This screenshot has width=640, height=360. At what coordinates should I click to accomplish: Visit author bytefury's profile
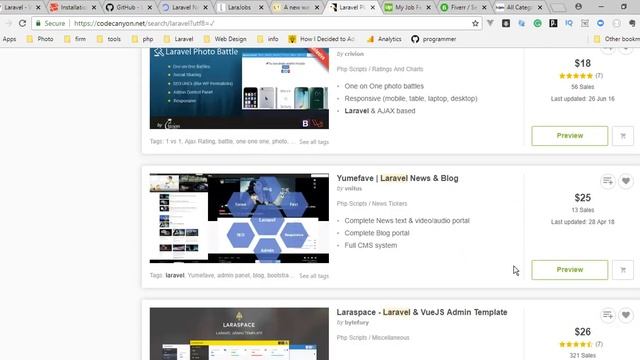357,322
